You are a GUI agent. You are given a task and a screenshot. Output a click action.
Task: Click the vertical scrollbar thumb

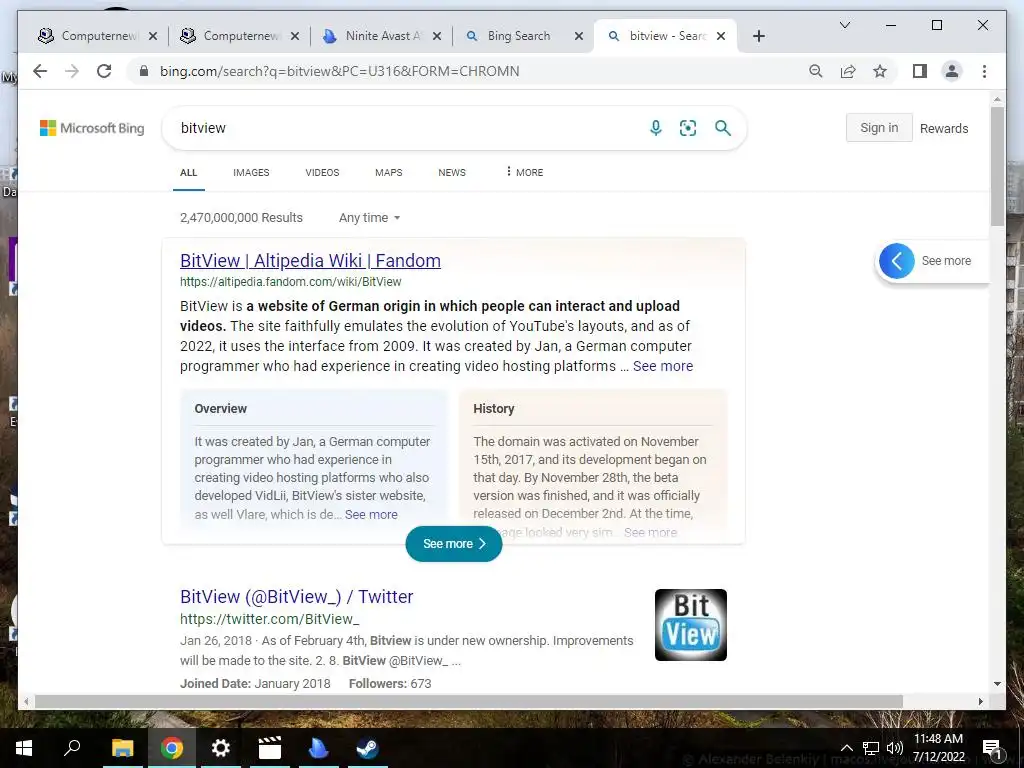[x=997, y=167]
